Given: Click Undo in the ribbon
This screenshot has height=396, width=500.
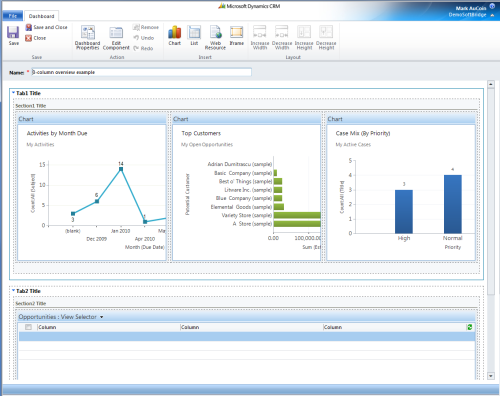Looking at the screenshot, I should (144, 38).
